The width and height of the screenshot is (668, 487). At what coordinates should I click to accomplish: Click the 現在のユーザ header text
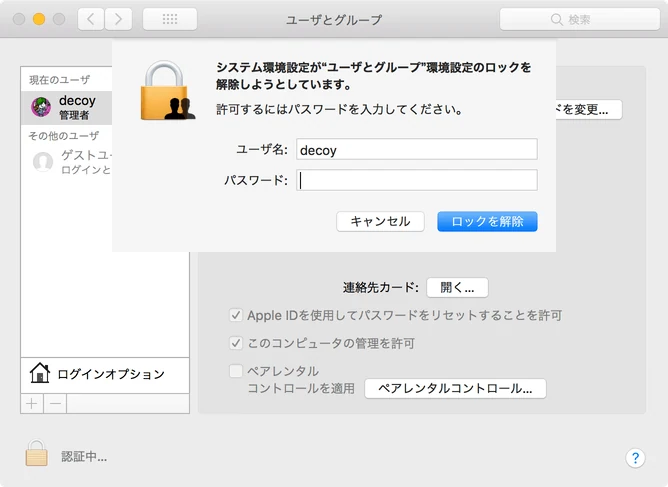[x=59, y=80]
